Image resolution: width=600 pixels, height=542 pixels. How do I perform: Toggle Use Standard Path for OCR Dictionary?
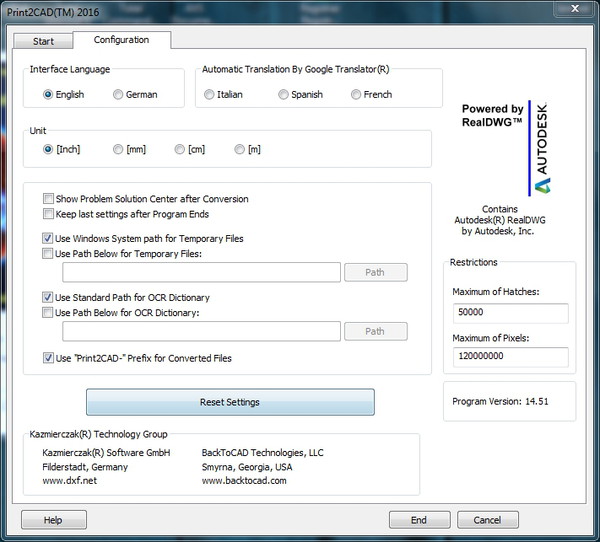click(x=126, y=297)
